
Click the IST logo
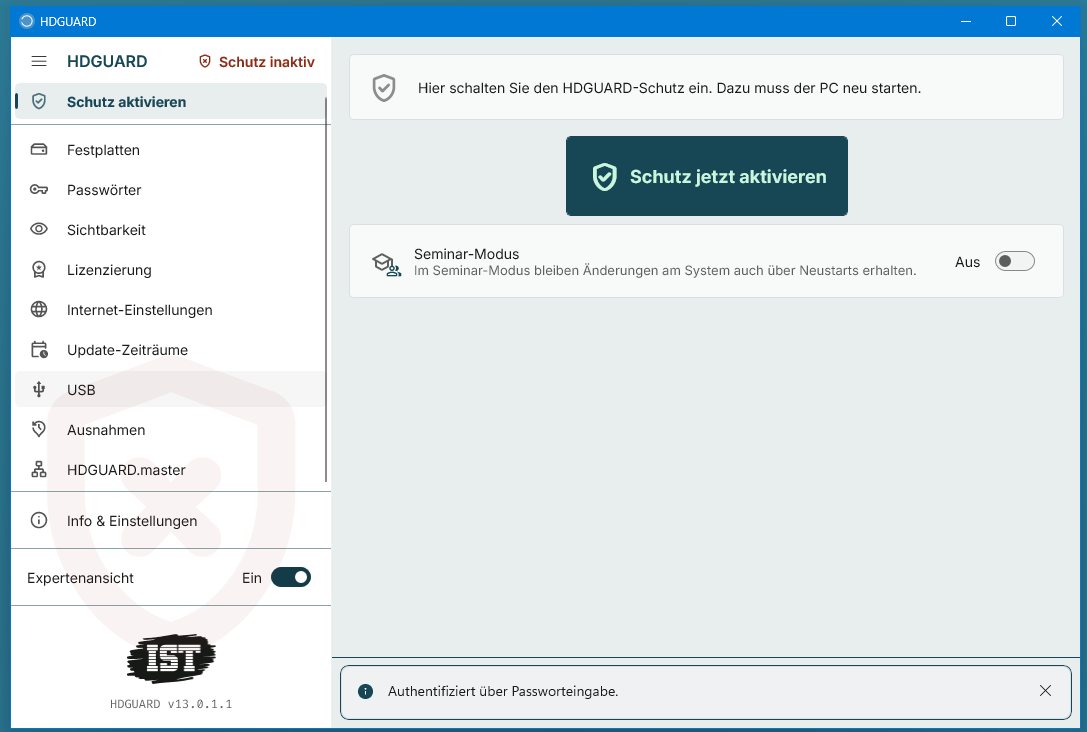[171, 658]
